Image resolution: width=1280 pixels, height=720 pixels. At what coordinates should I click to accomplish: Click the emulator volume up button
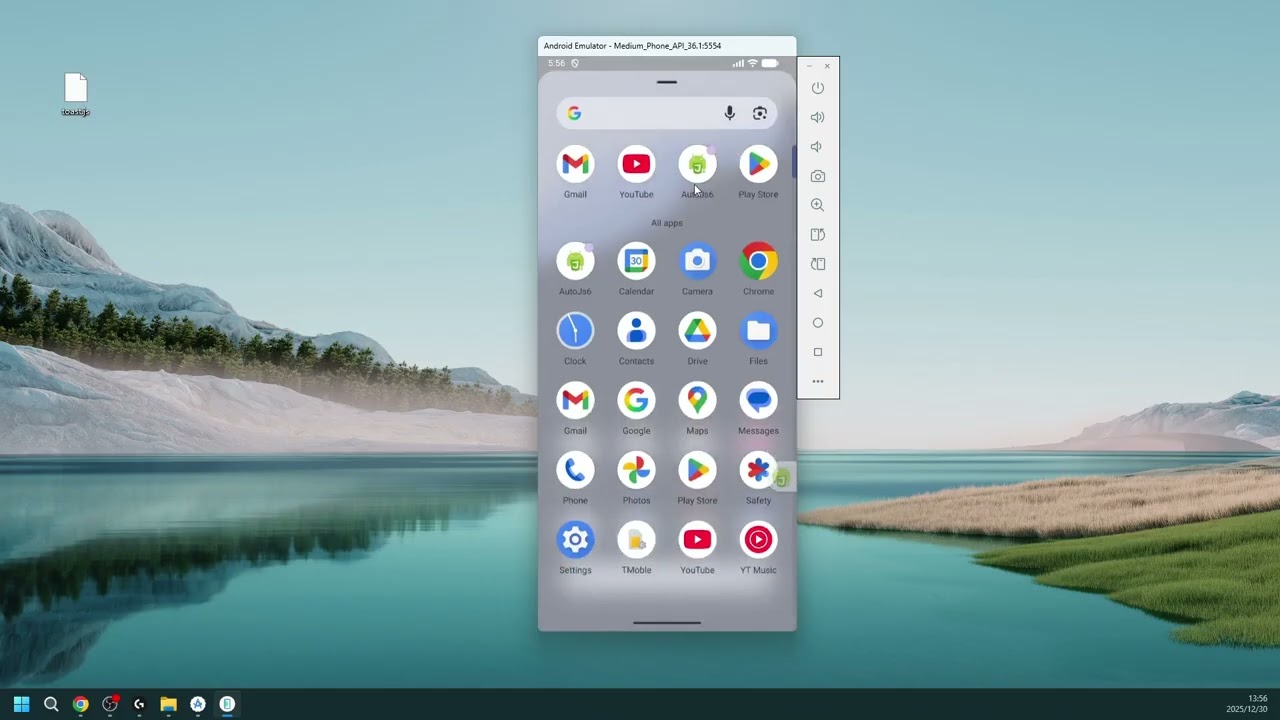click(817, 117)
